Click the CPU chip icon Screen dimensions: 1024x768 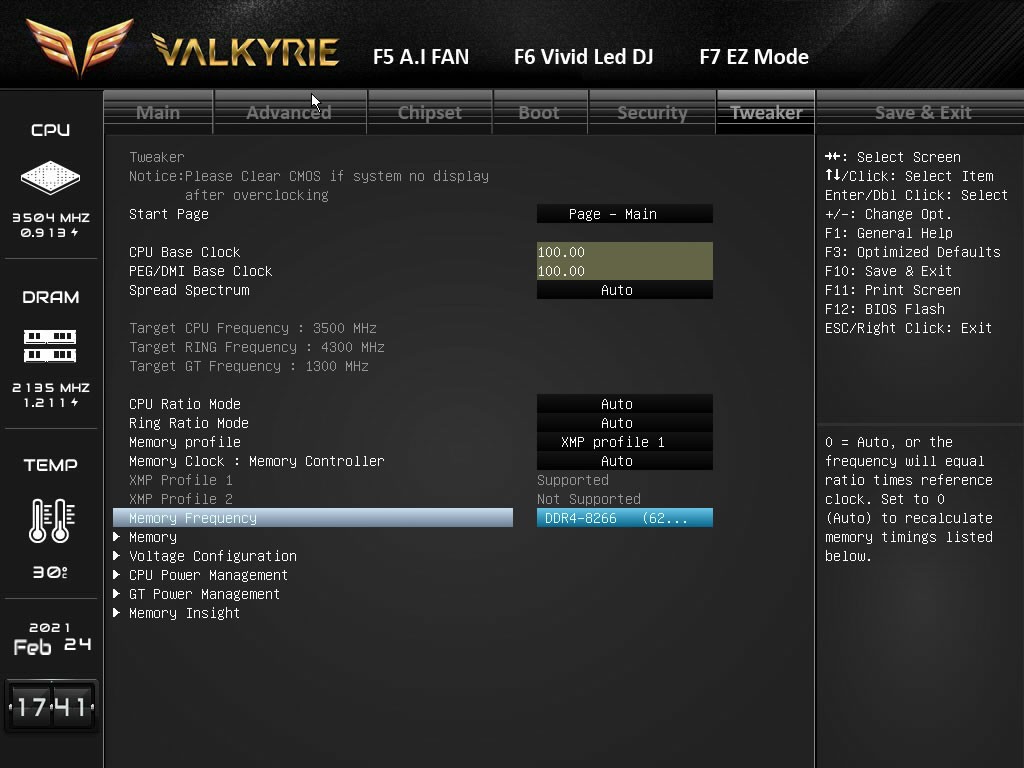click(50, 177)
